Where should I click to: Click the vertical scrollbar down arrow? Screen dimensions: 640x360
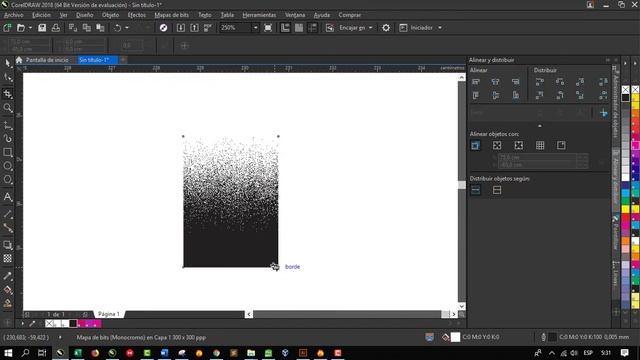[462, 306]
